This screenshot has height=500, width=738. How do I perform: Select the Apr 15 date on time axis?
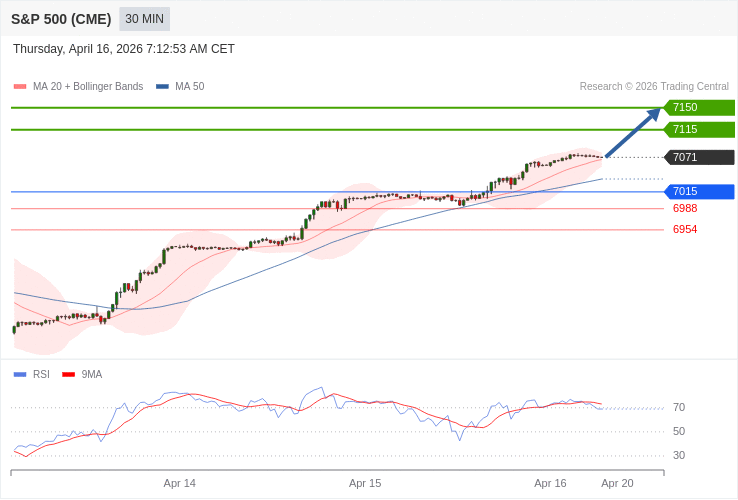[x=365, y=484]
